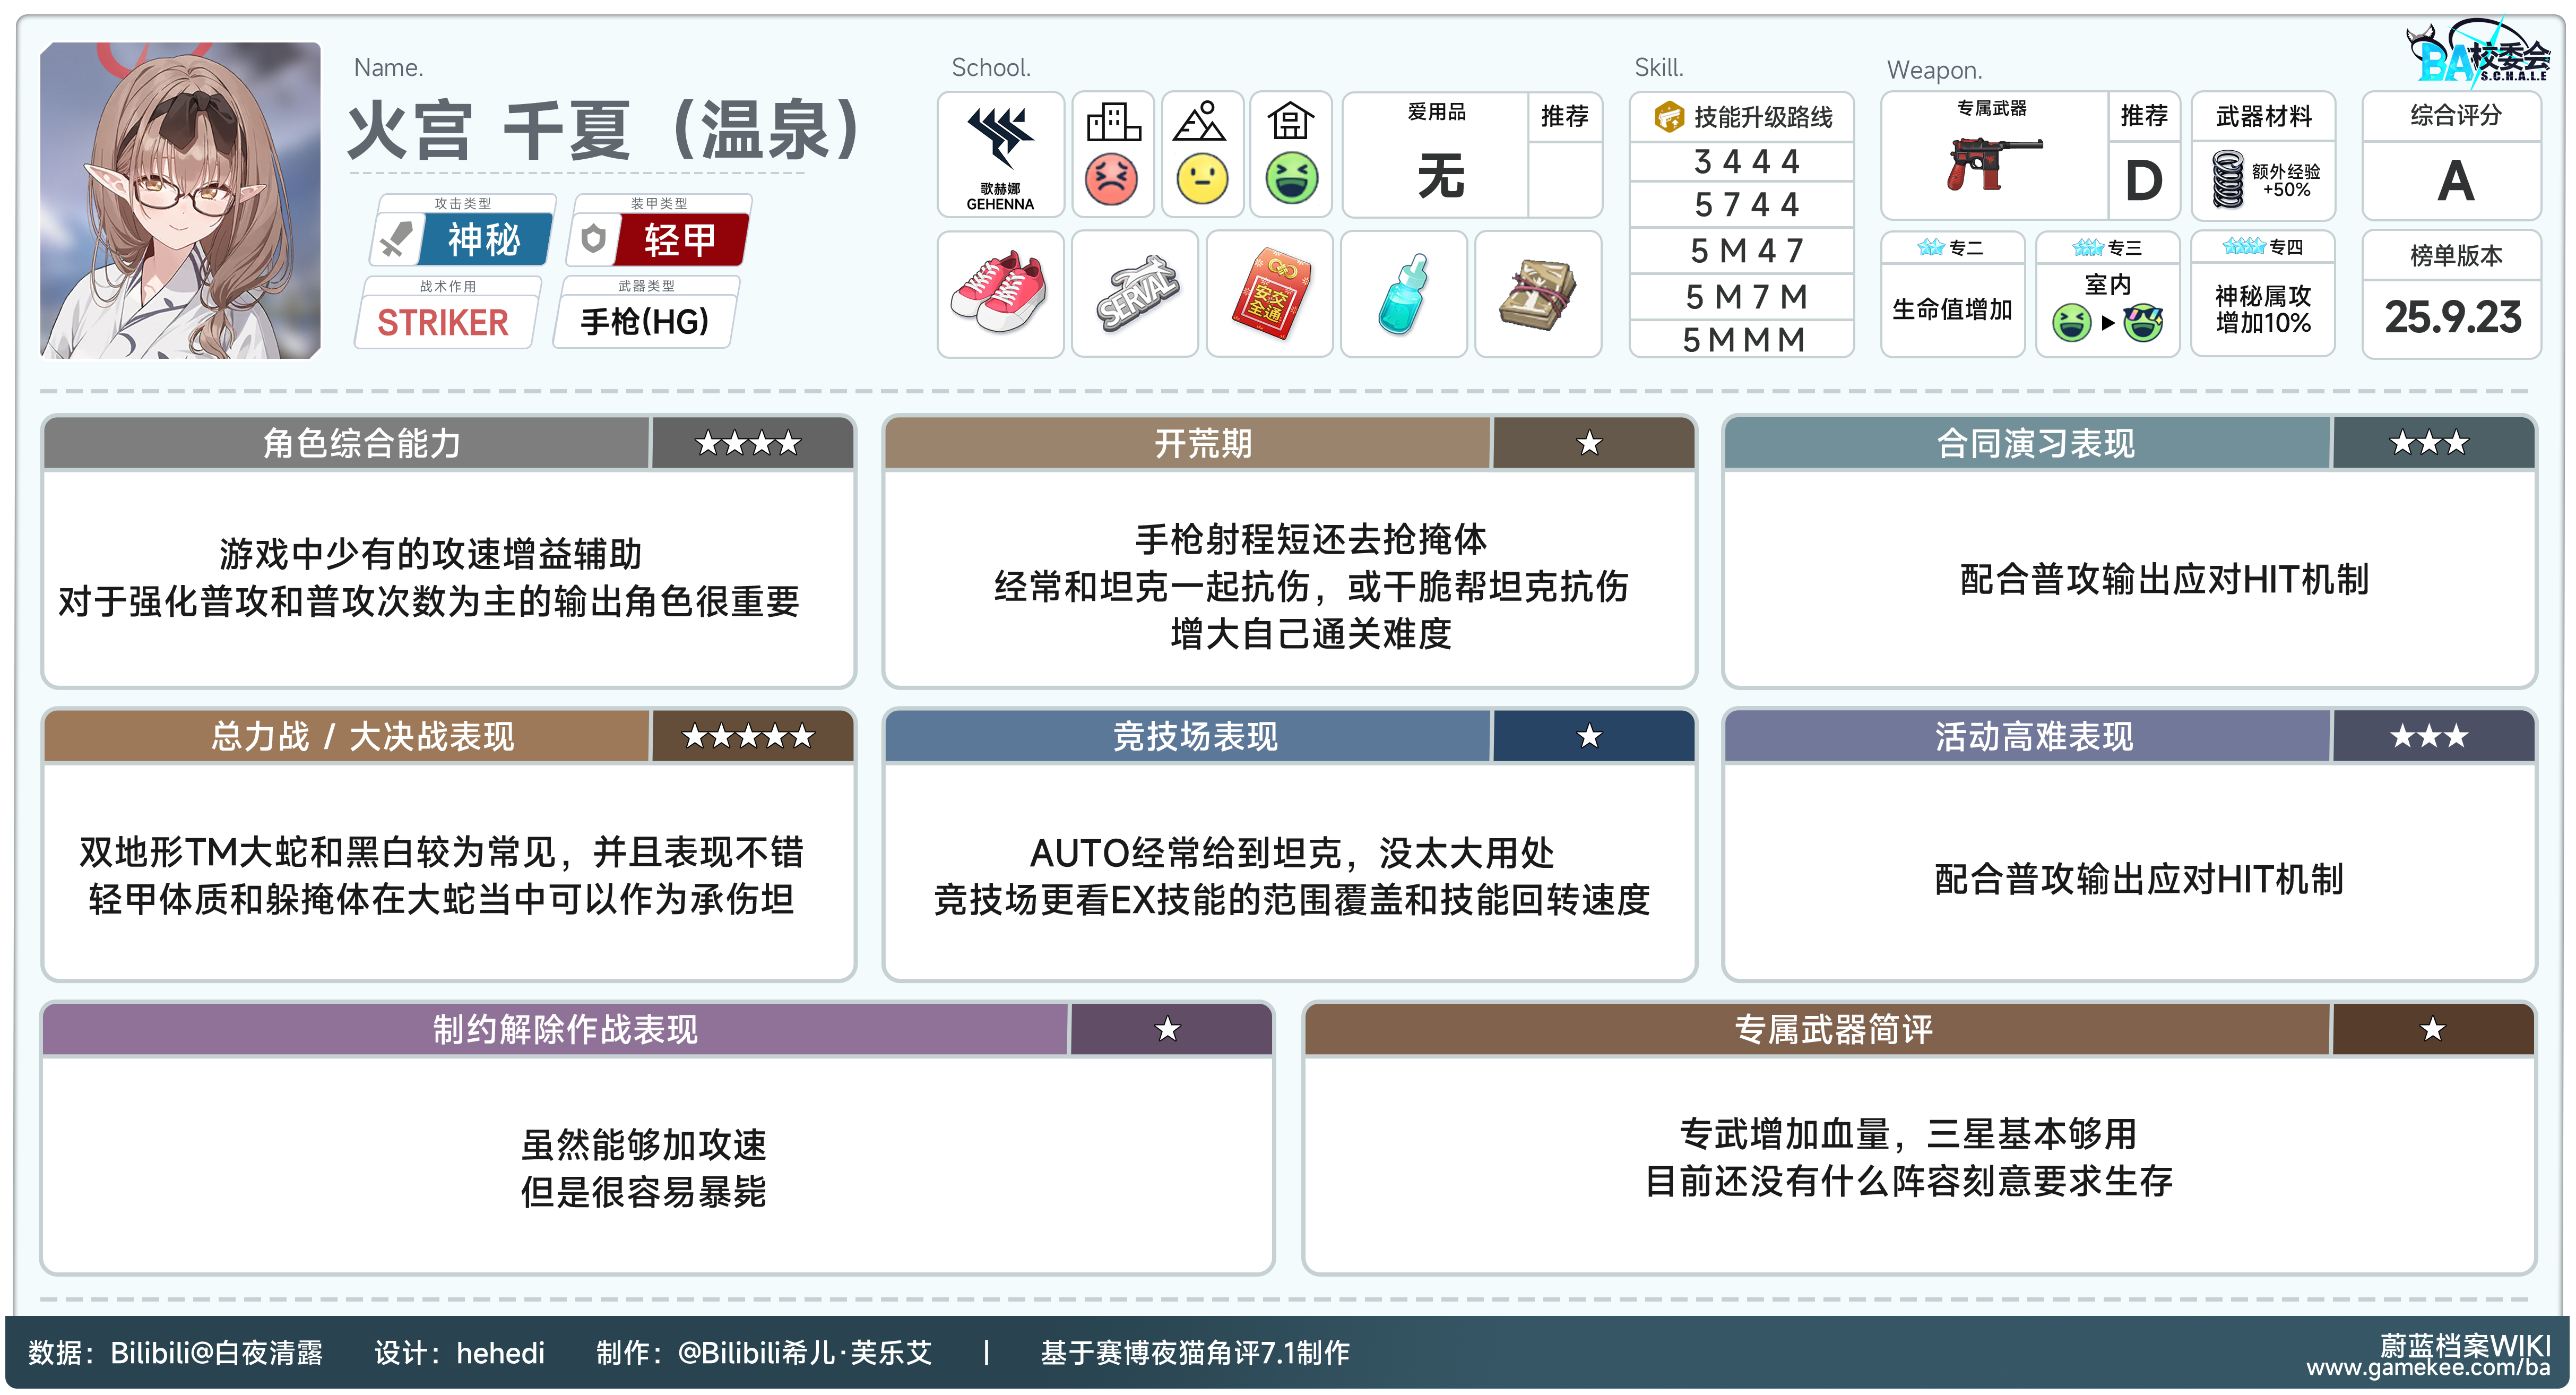Select the STRIKER tactical role label
The width and height of the screenshot is (2576, 1395).
coord(443,323)
